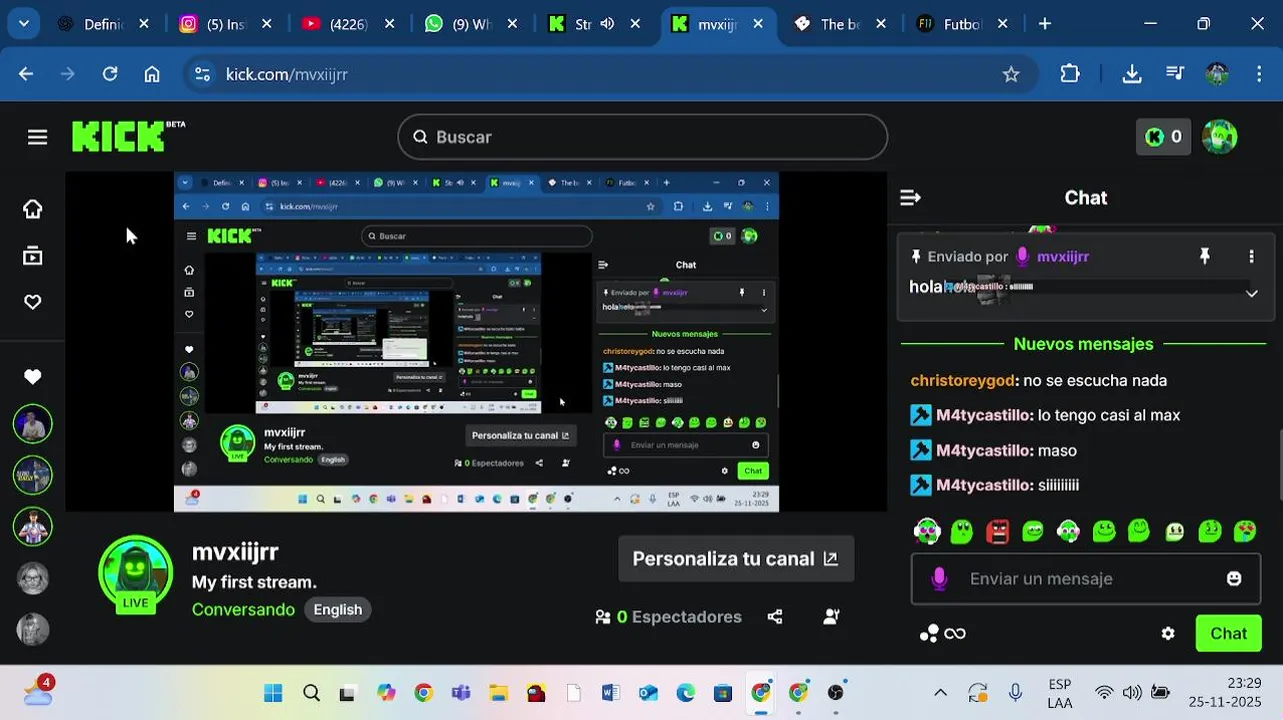Click the mvxiijrr live avatar

(x=135, y=574)
